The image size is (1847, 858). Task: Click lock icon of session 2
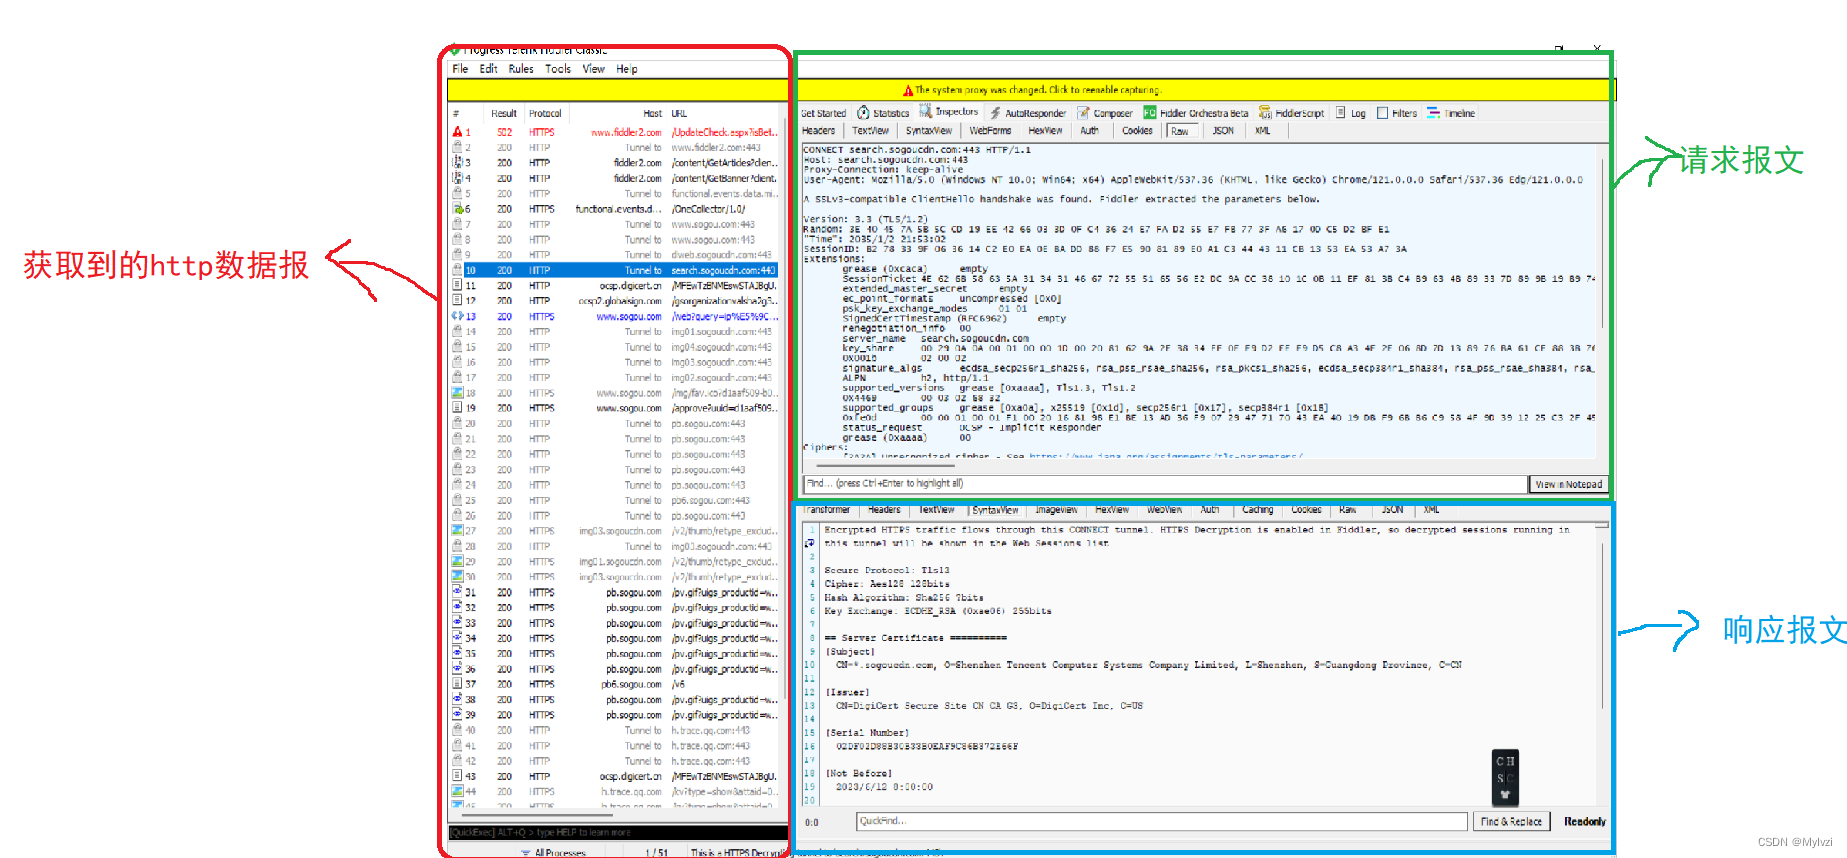(458, 147)
